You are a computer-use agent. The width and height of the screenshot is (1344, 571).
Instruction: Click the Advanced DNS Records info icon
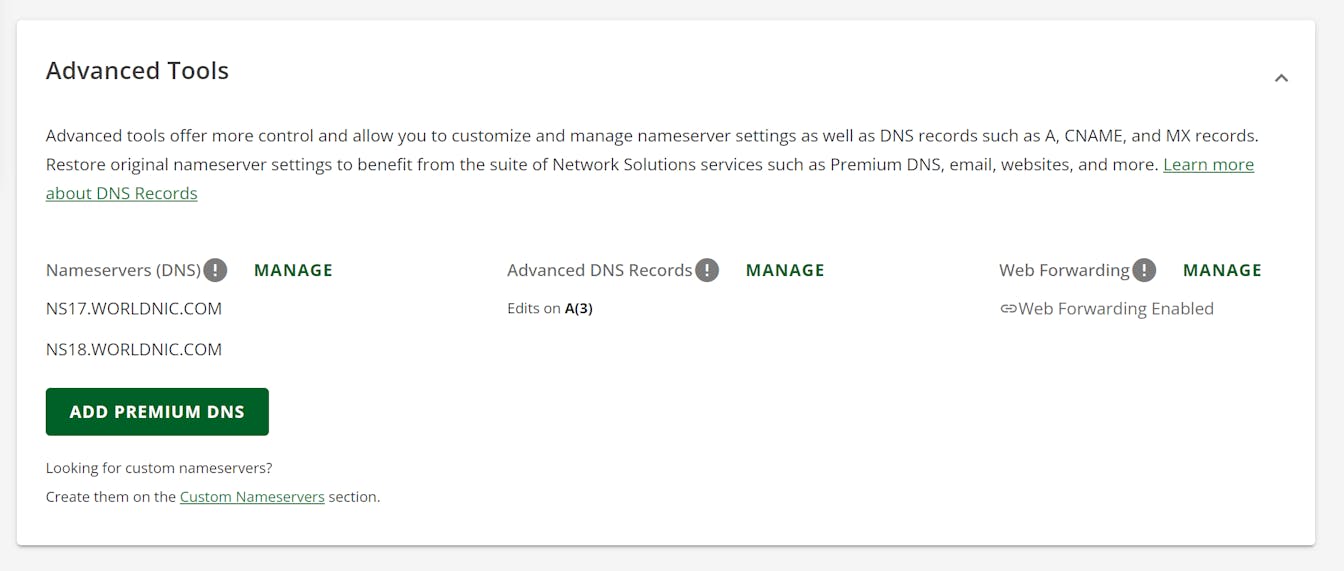pyautogui.click(x=707, y=270)
